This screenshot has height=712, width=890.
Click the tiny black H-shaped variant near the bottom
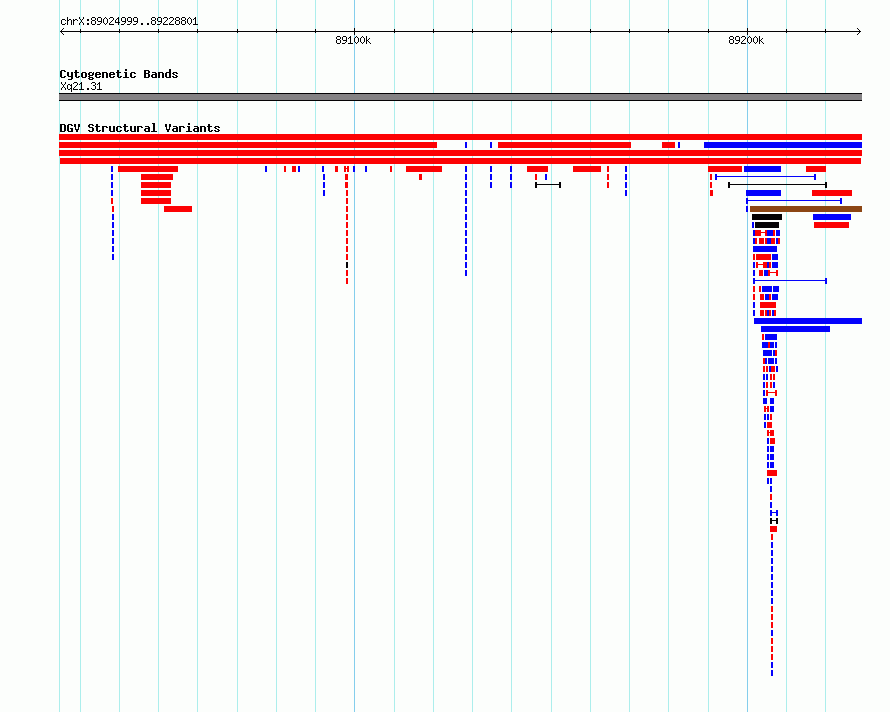pyautogui.click(x=774, y=521)
